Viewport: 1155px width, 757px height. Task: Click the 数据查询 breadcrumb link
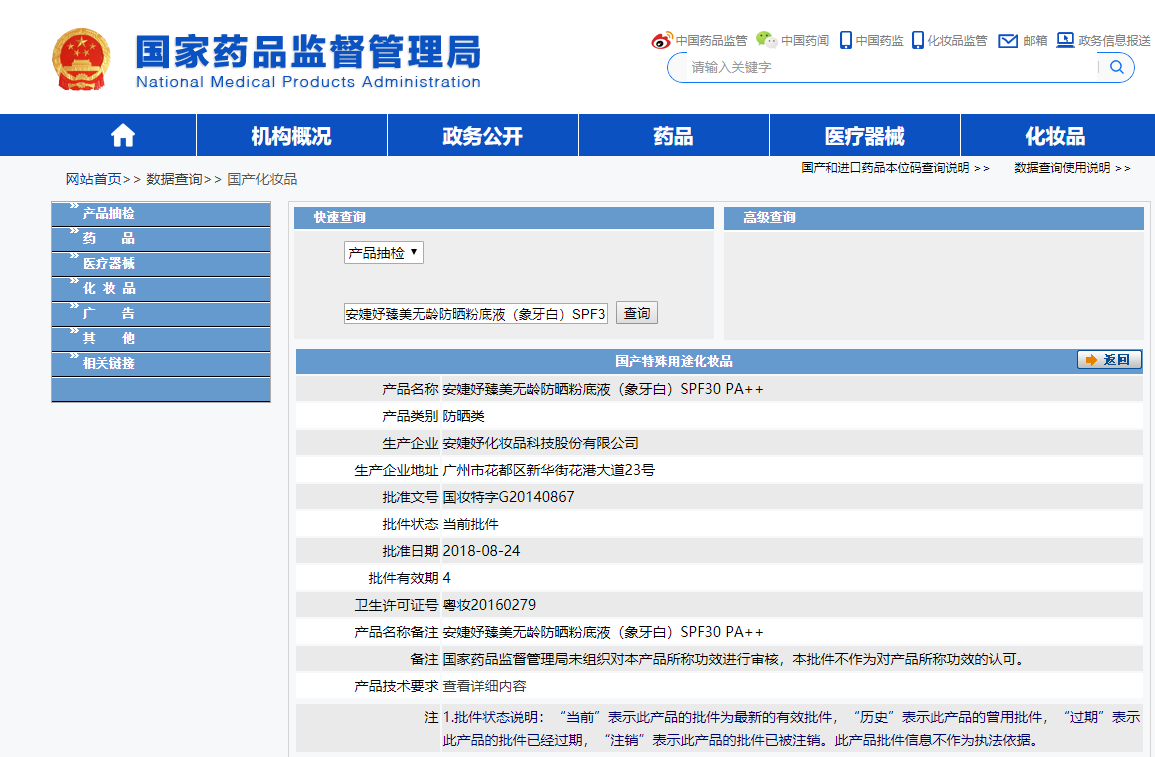click(174, 179)
